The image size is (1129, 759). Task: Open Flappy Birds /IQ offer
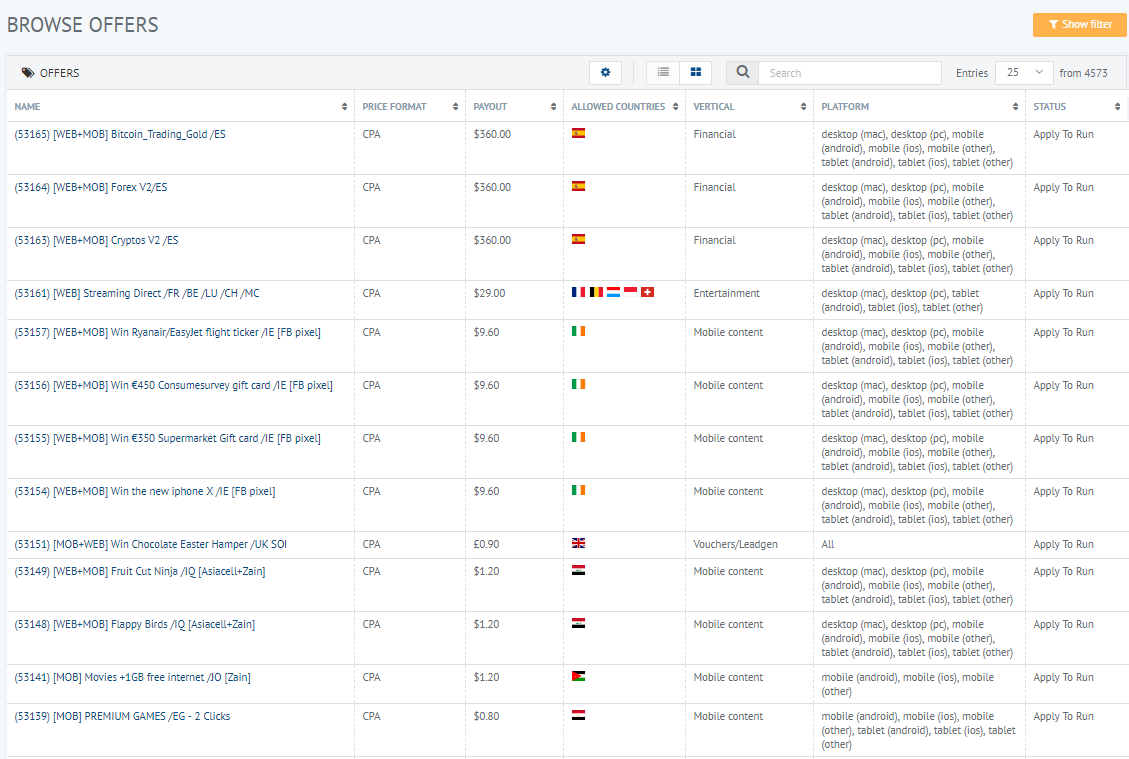pyautogui.click(x=135, y=625)
